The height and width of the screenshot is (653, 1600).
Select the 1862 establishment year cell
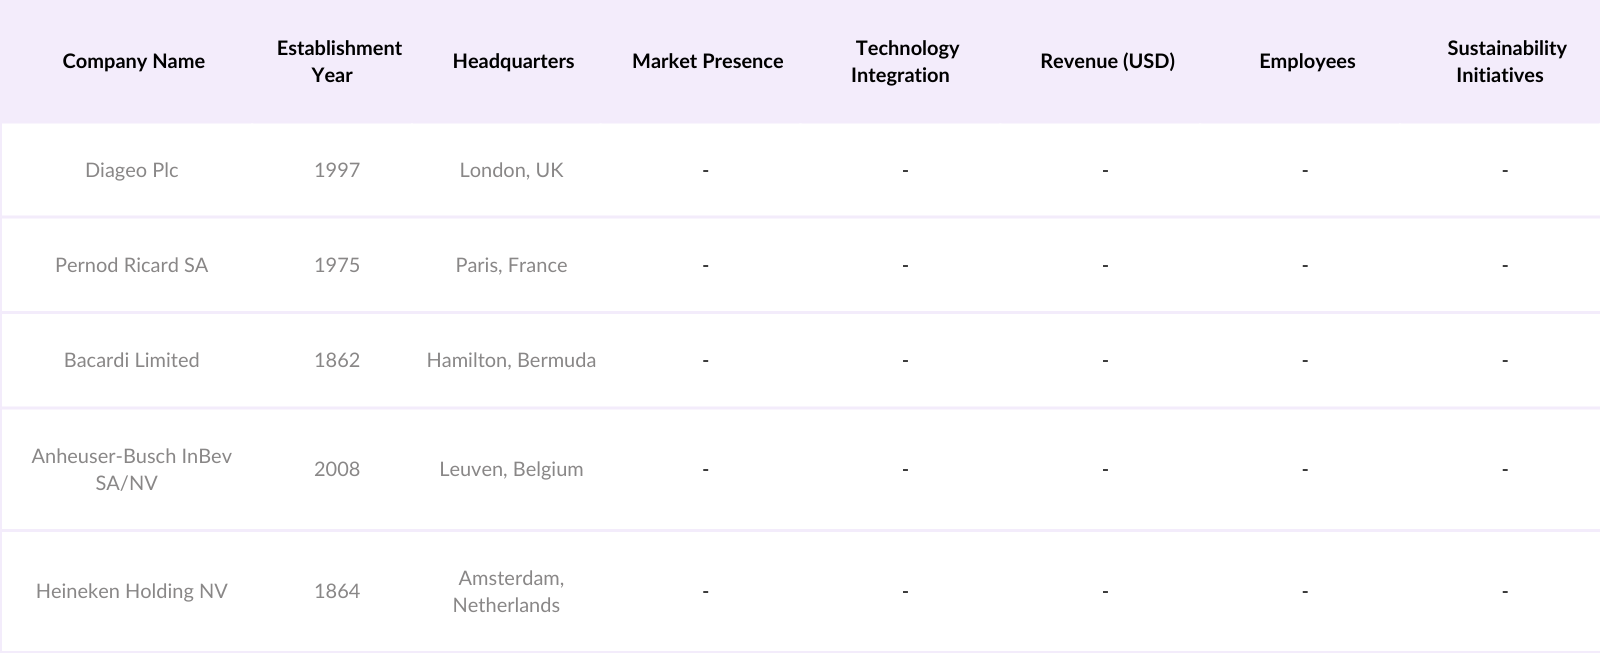337,360
